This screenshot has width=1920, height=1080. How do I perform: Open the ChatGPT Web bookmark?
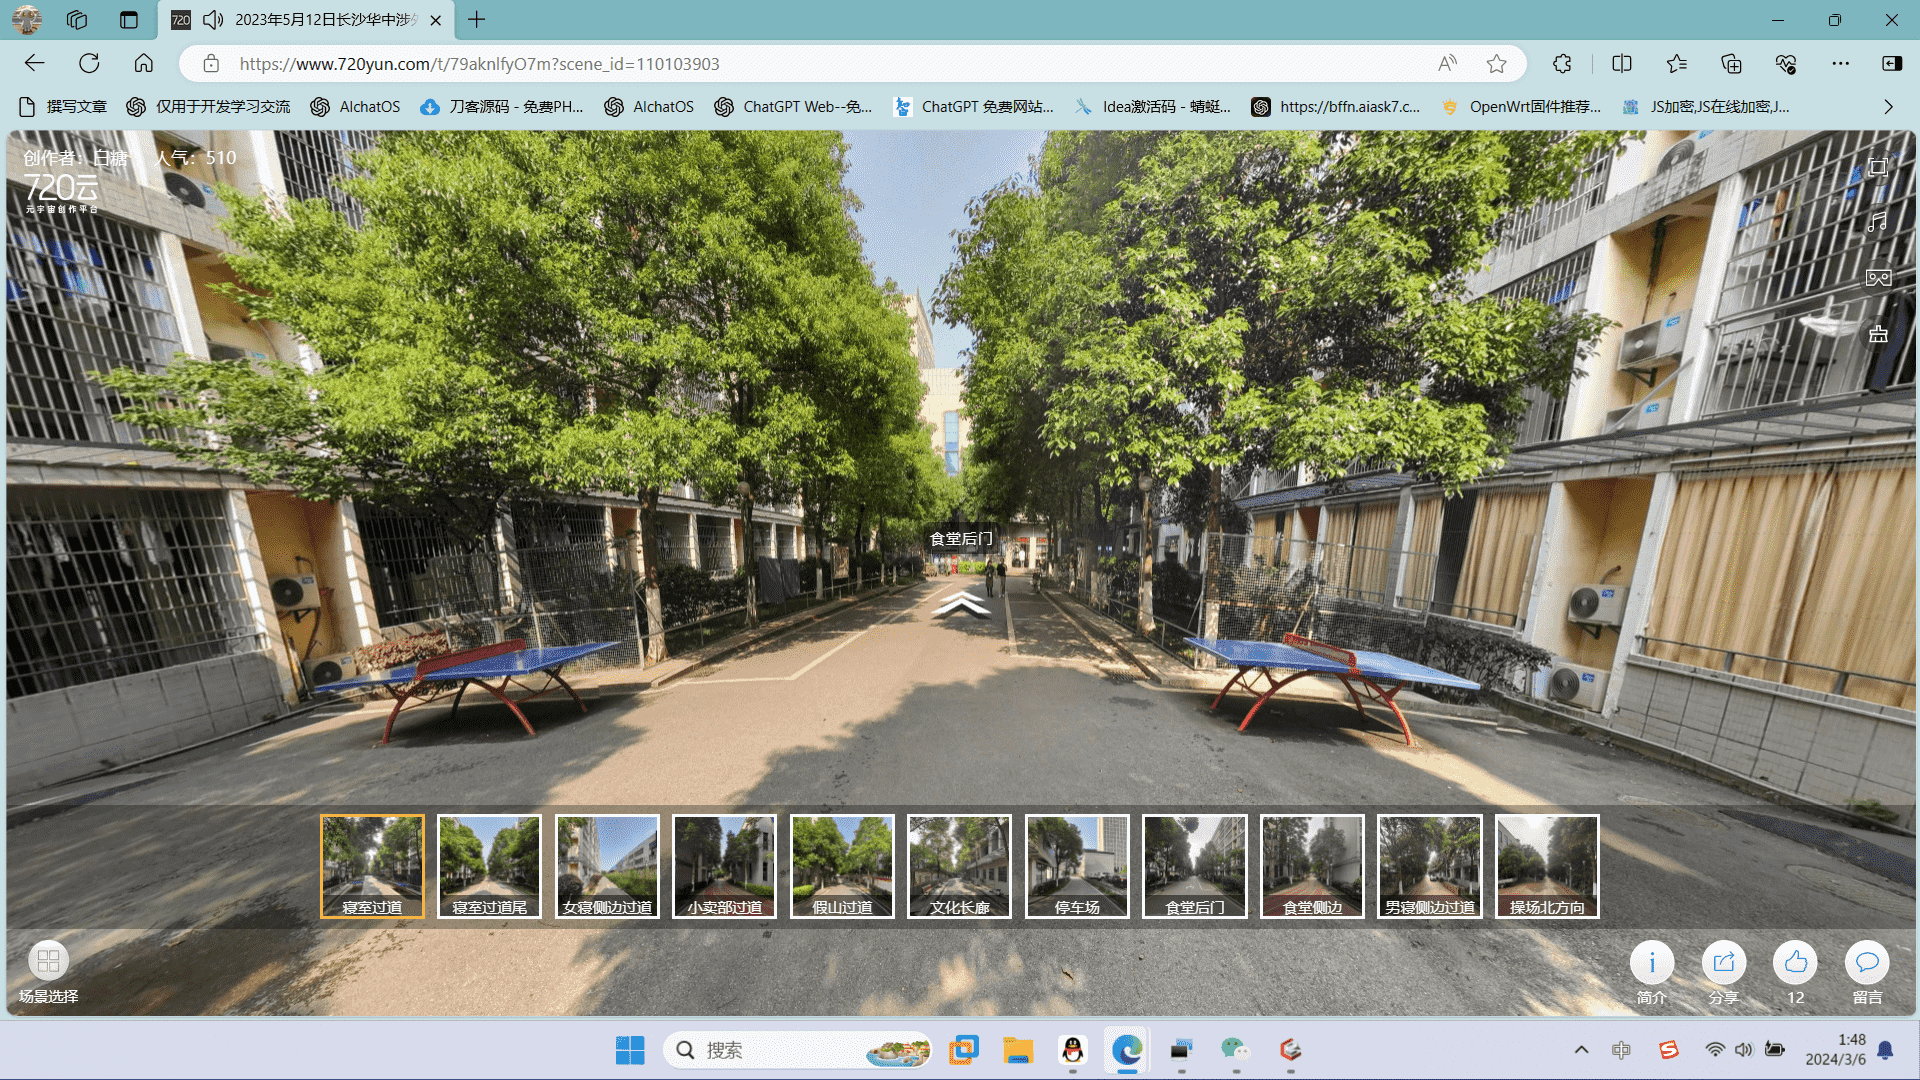[x=793, y=107]
